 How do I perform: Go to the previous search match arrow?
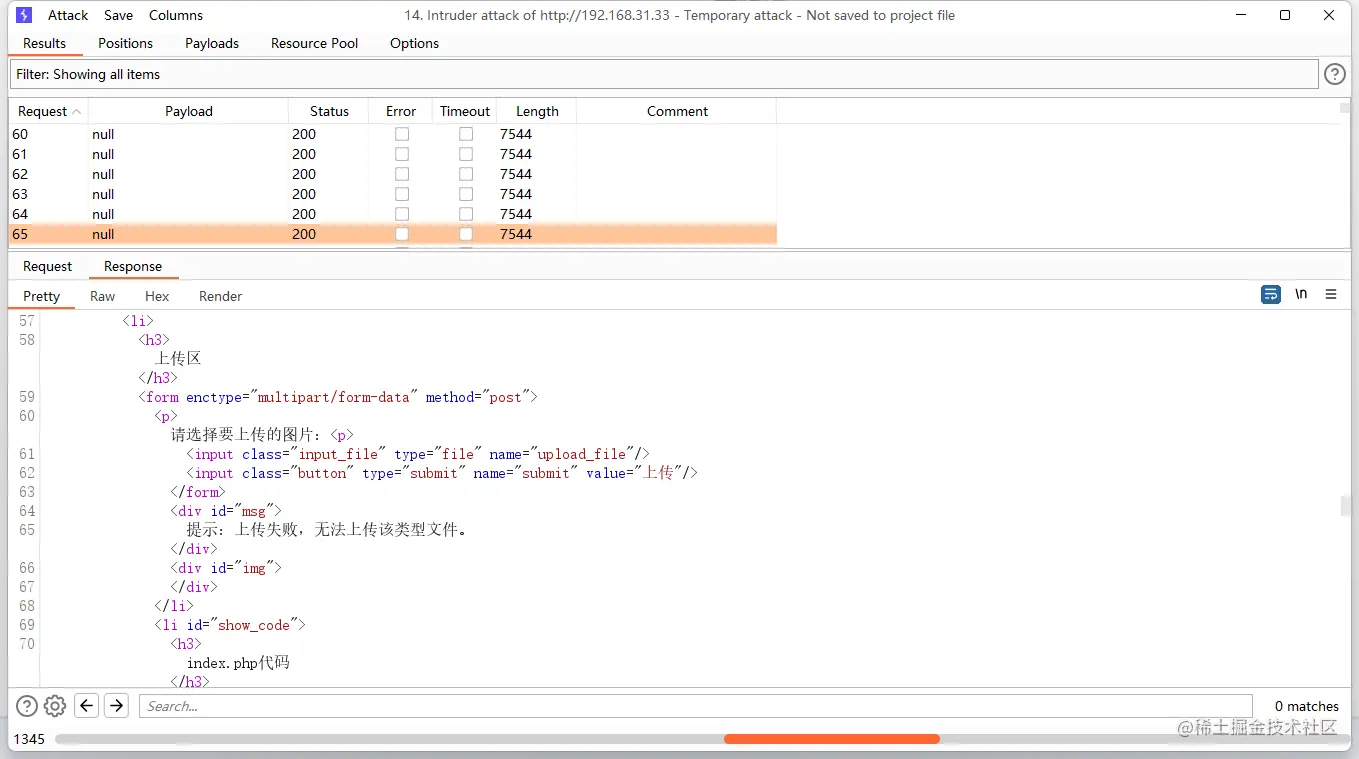[x=87, y=706]
